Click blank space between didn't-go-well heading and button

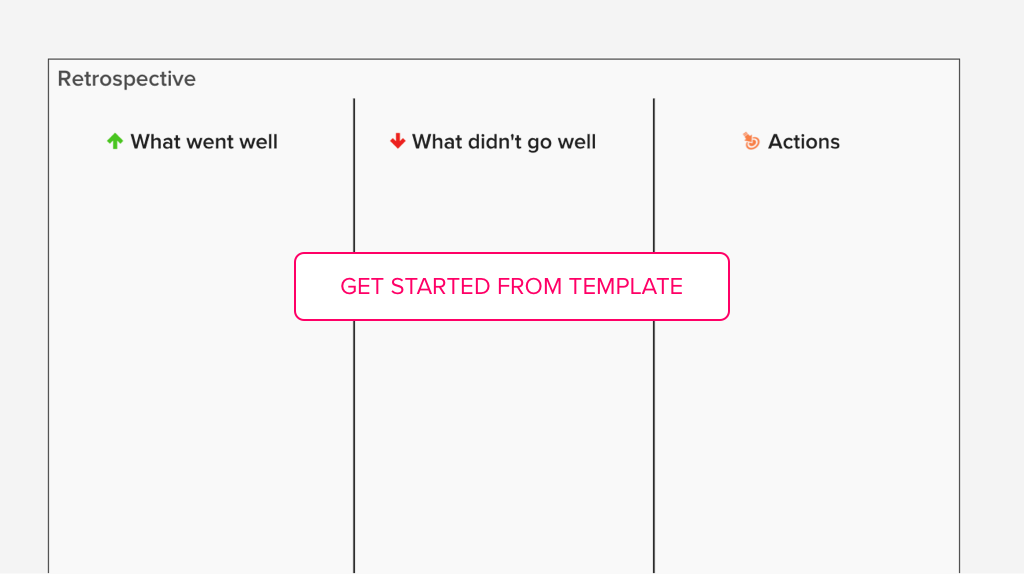pyautogui.click(x=504, y=203)
